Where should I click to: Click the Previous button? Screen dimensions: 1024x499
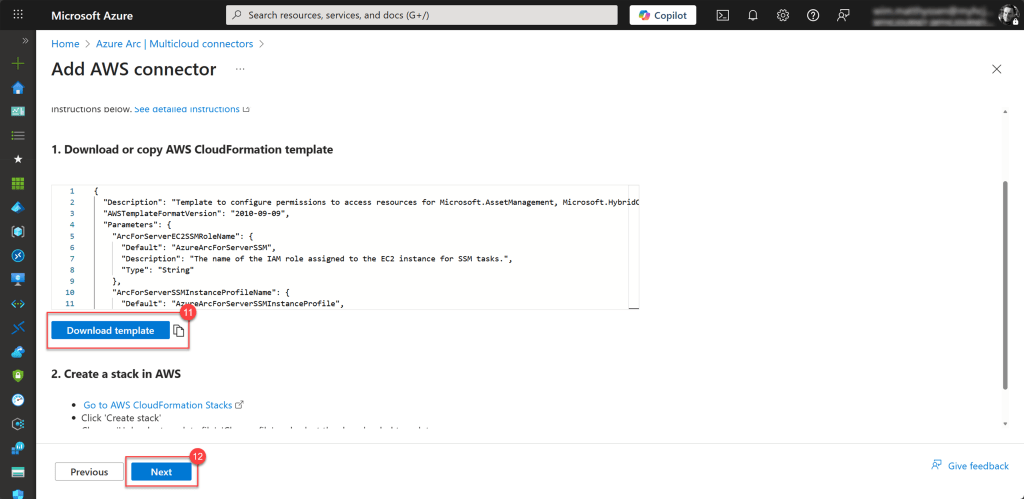(89, 472)
